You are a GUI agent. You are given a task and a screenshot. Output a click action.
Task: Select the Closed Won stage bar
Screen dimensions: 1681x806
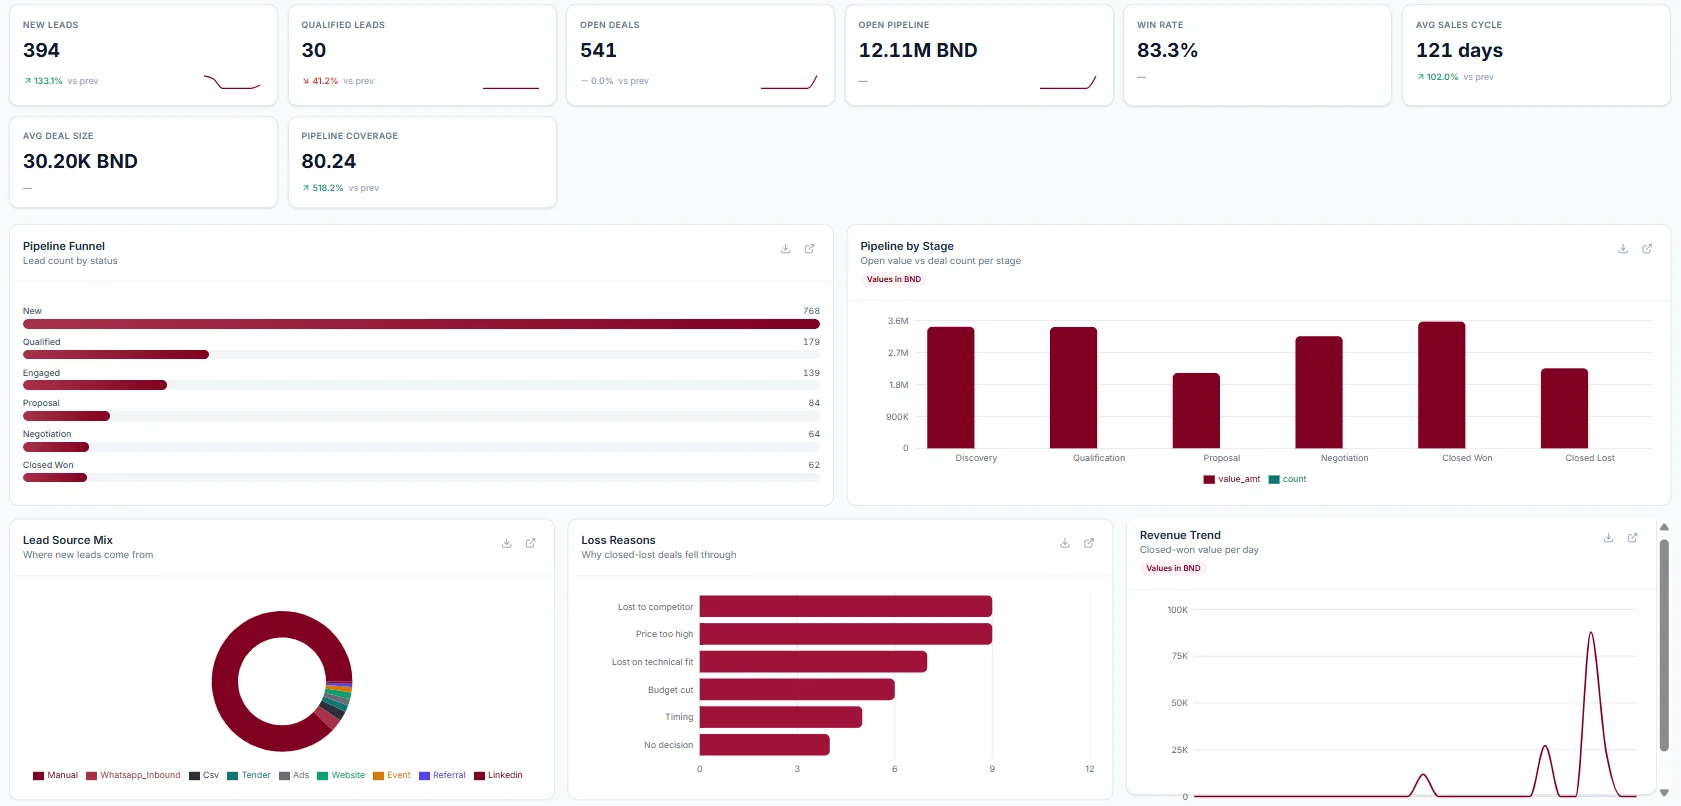click(x=1442, y=385)
